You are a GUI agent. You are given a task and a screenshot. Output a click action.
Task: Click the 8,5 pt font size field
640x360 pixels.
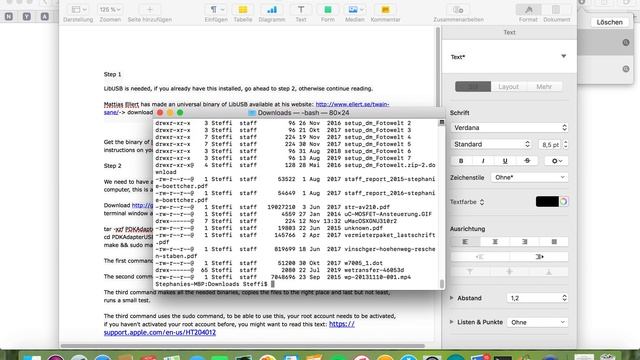click(x=550, y=144)
